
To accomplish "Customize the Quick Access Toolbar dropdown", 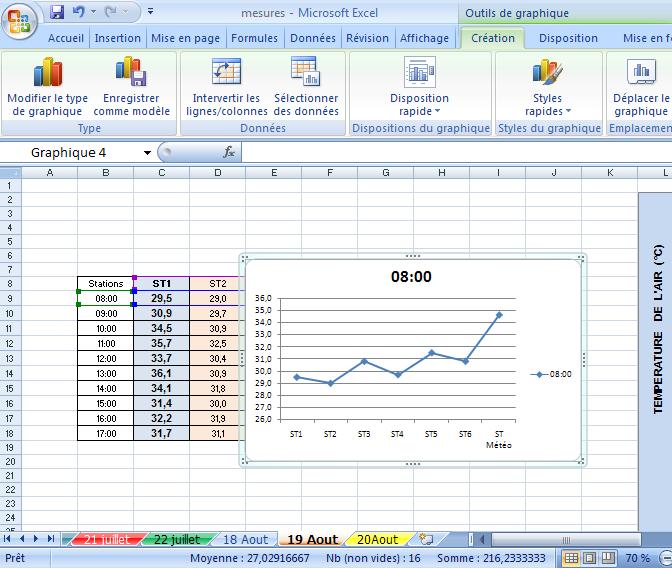I will tap(150, 12).
